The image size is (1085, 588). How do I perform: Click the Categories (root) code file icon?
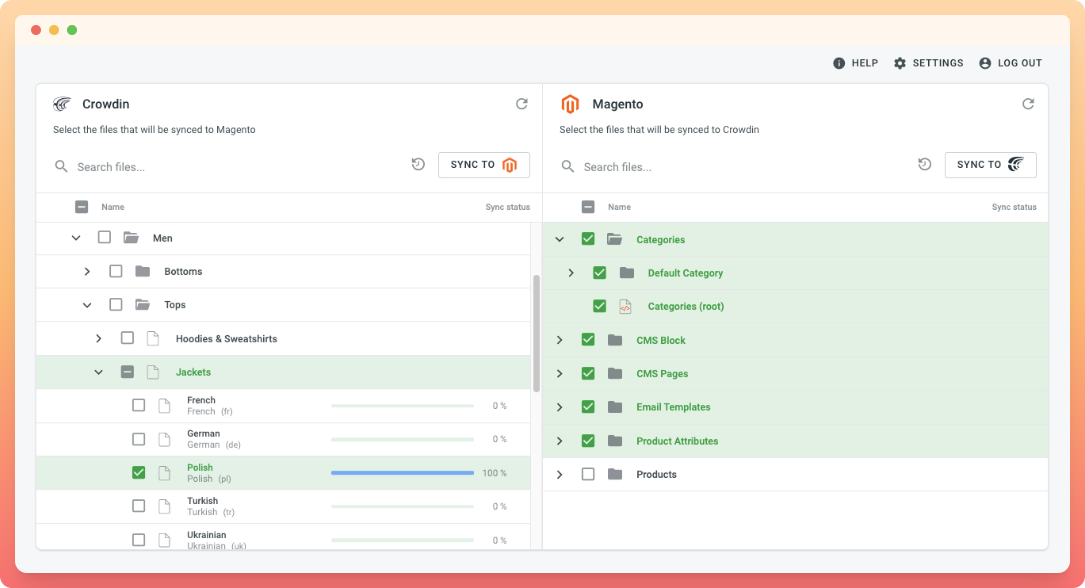(625, 306)
